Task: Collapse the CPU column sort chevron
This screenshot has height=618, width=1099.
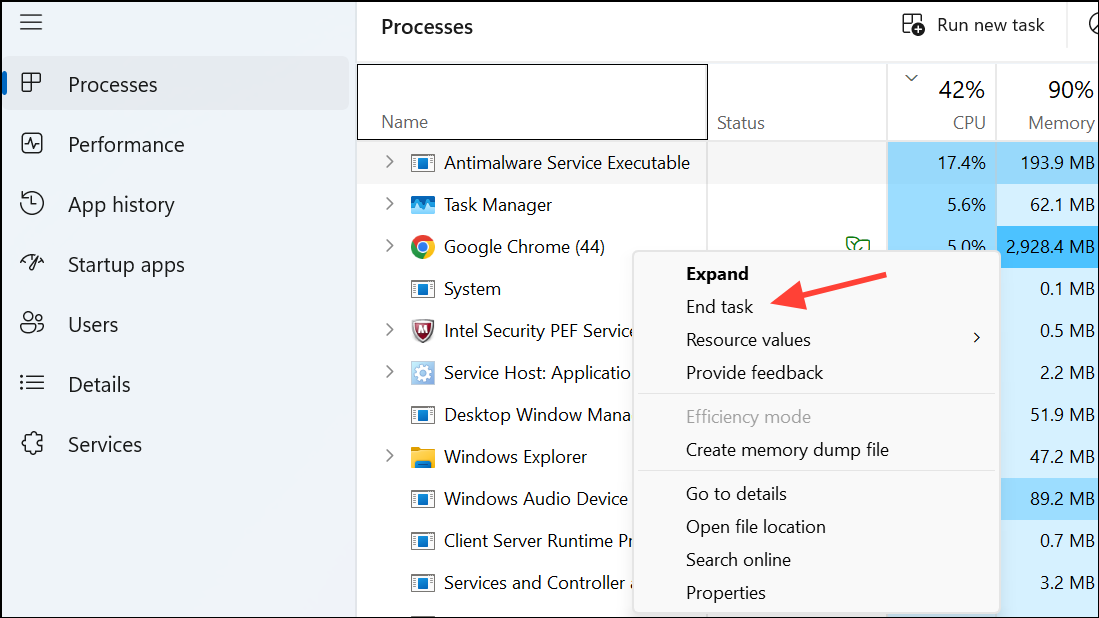Action: [911, 76]
